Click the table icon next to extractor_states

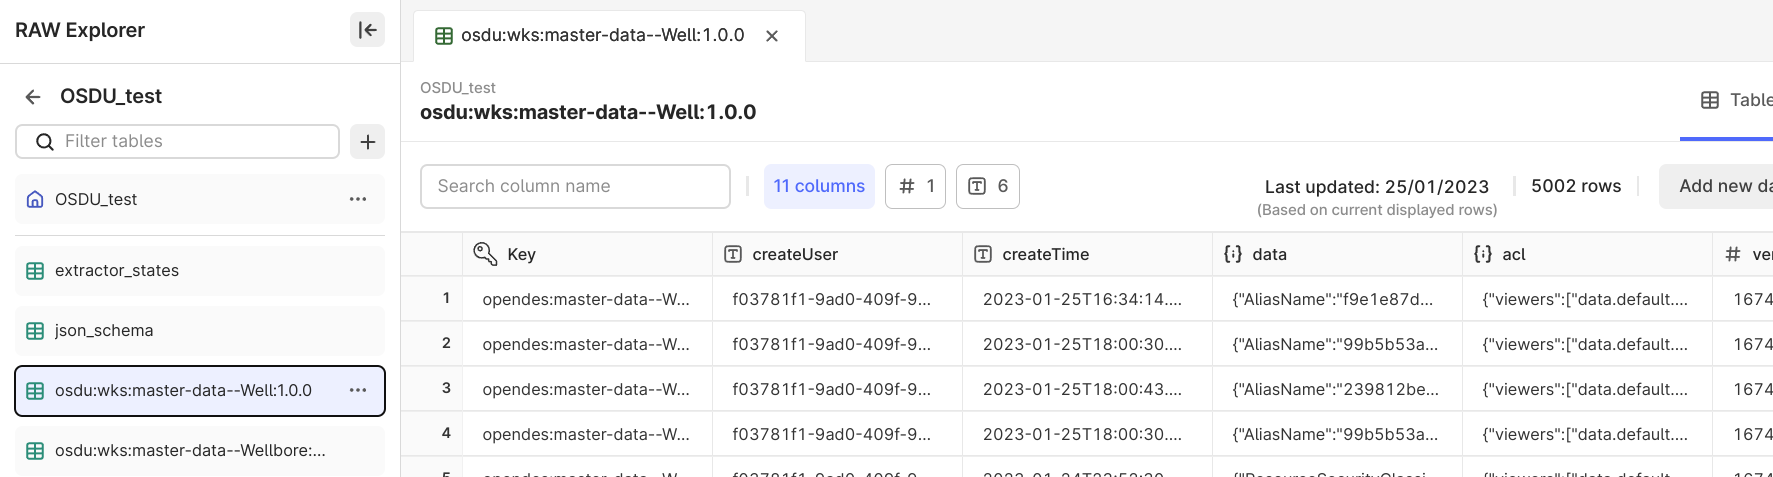[x=35, y=271]
